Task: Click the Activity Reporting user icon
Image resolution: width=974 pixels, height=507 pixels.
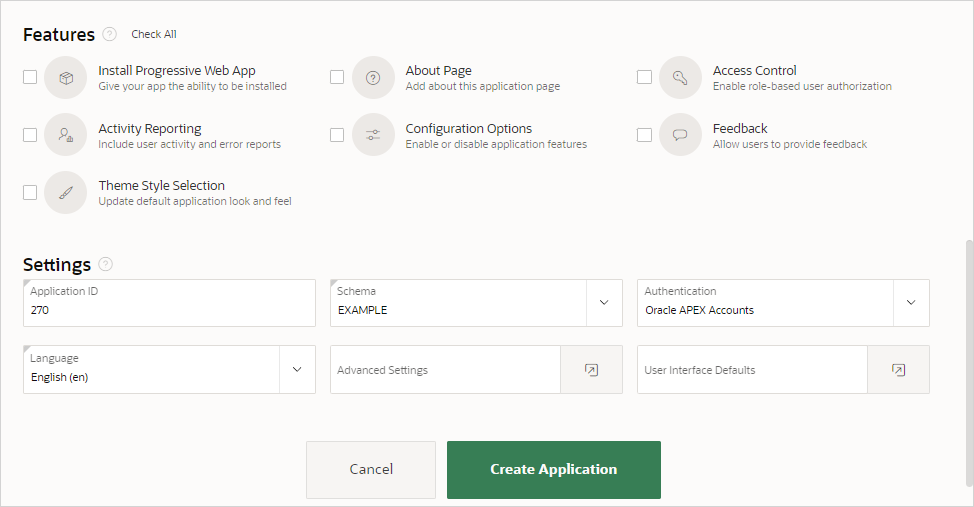Action: click(x=65, y=135)
